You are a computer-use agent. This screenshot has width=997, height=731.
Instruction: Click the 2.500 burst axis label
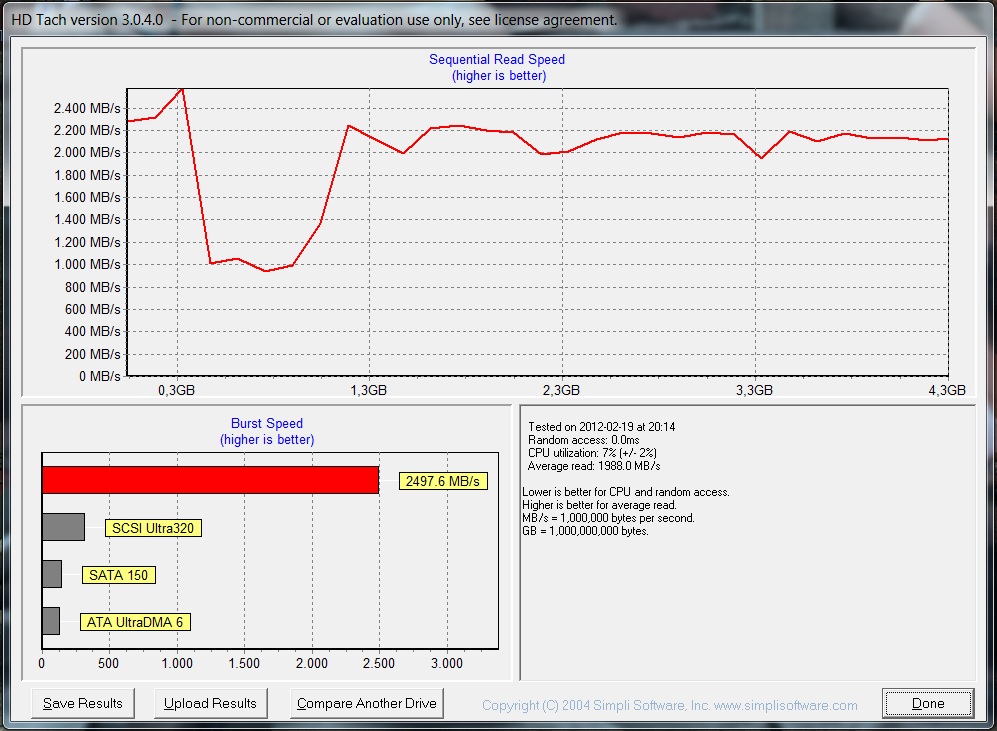pos(379,664)
